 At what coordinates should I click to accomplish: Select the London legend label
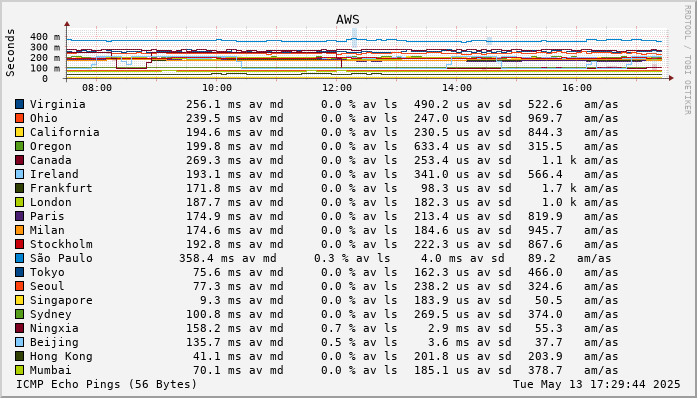click(51, 202)
